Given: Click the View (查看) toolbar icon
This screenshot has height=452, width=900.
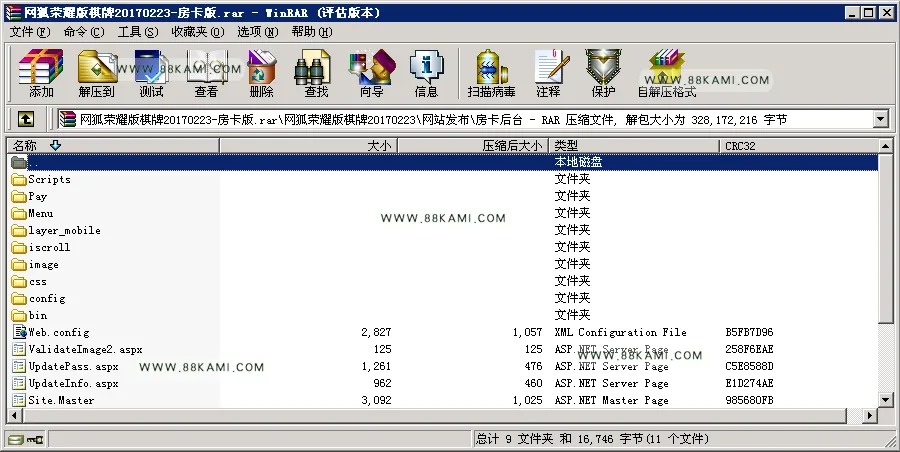Looking at the screenshot, I should point(206,73).
